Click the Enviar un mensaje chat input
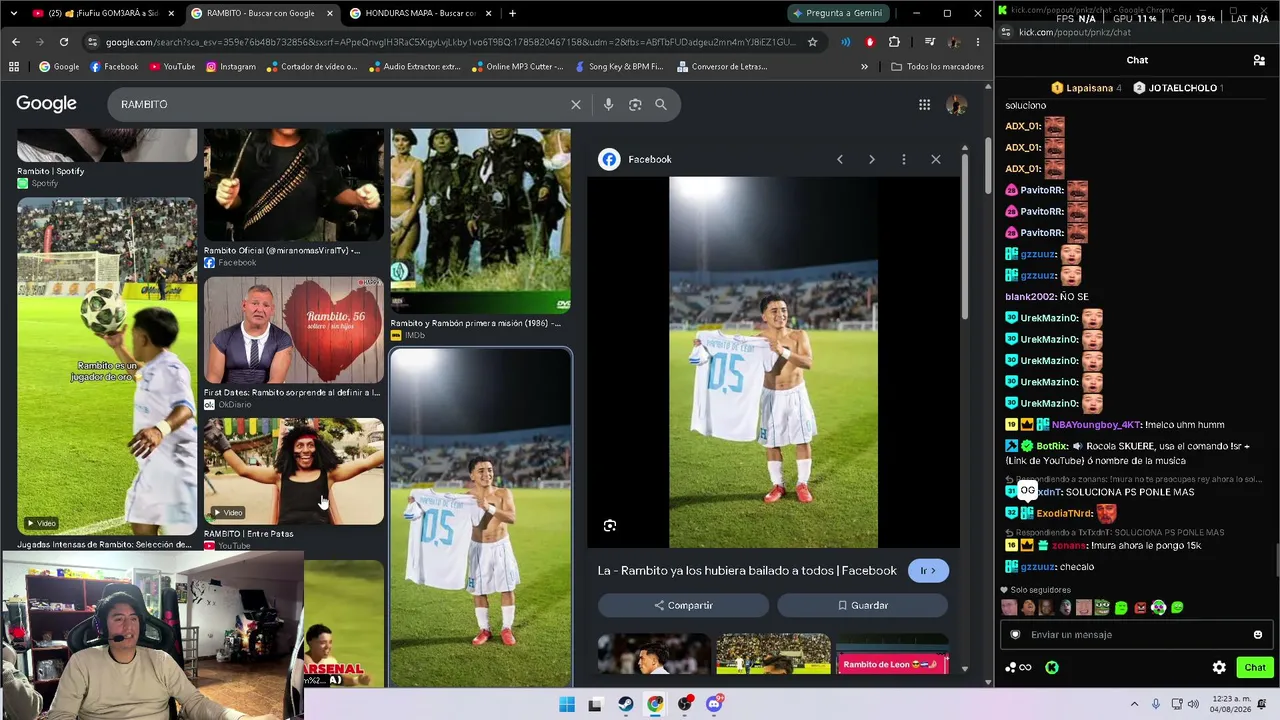 pyautogui.click(x=1136, y=634)
